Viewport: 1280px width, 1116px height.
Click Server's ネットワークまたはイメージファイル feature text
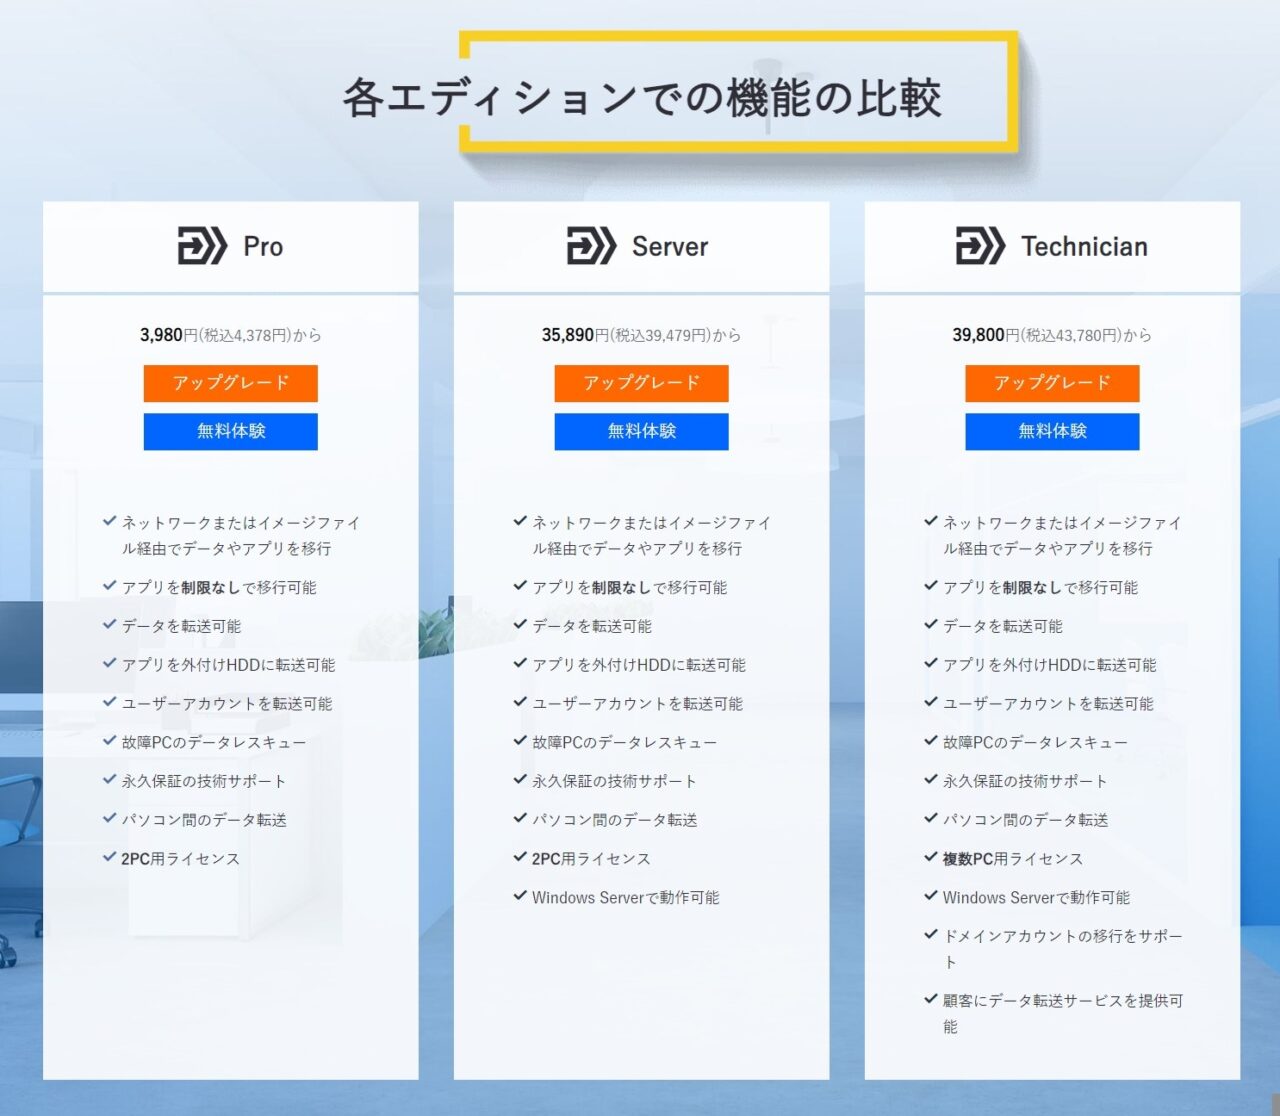click(651, 536)
